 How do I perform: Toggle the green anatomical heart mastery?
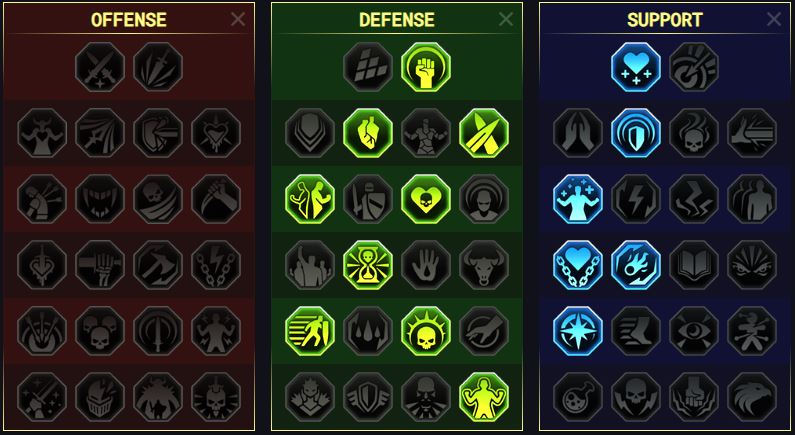coord(368,133)
